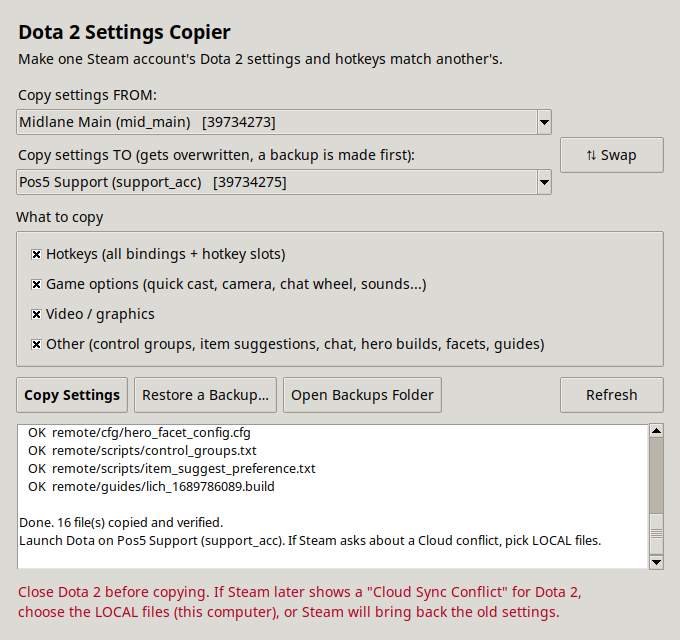The image size is (680, 640).
Task: Click log line item_suggest_preference.txt
Action: (172, 469)
